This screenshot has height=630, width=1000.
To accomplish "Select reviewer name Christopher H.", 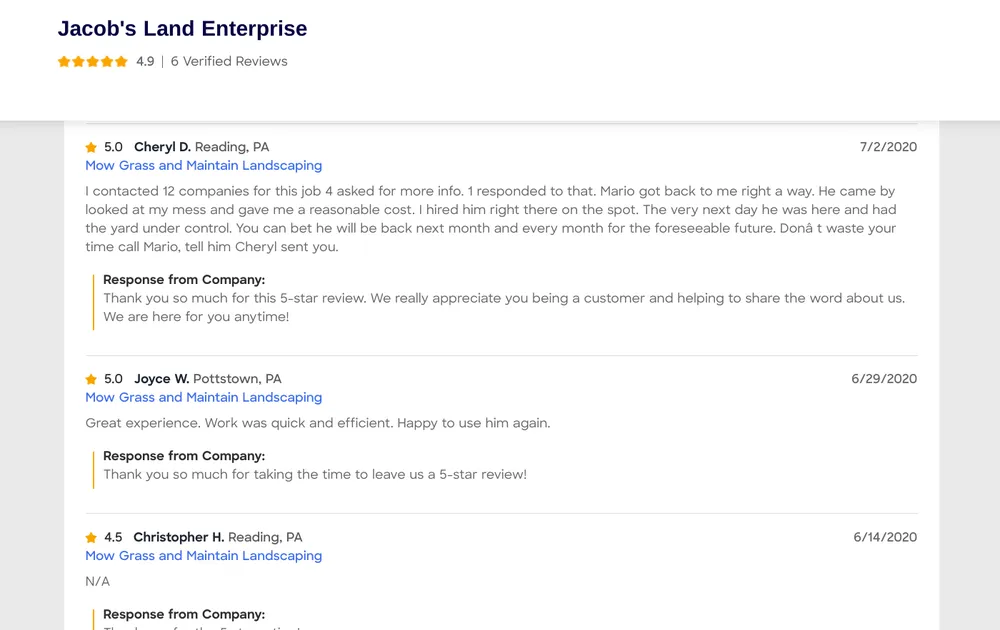I will [x=178, y=537].
